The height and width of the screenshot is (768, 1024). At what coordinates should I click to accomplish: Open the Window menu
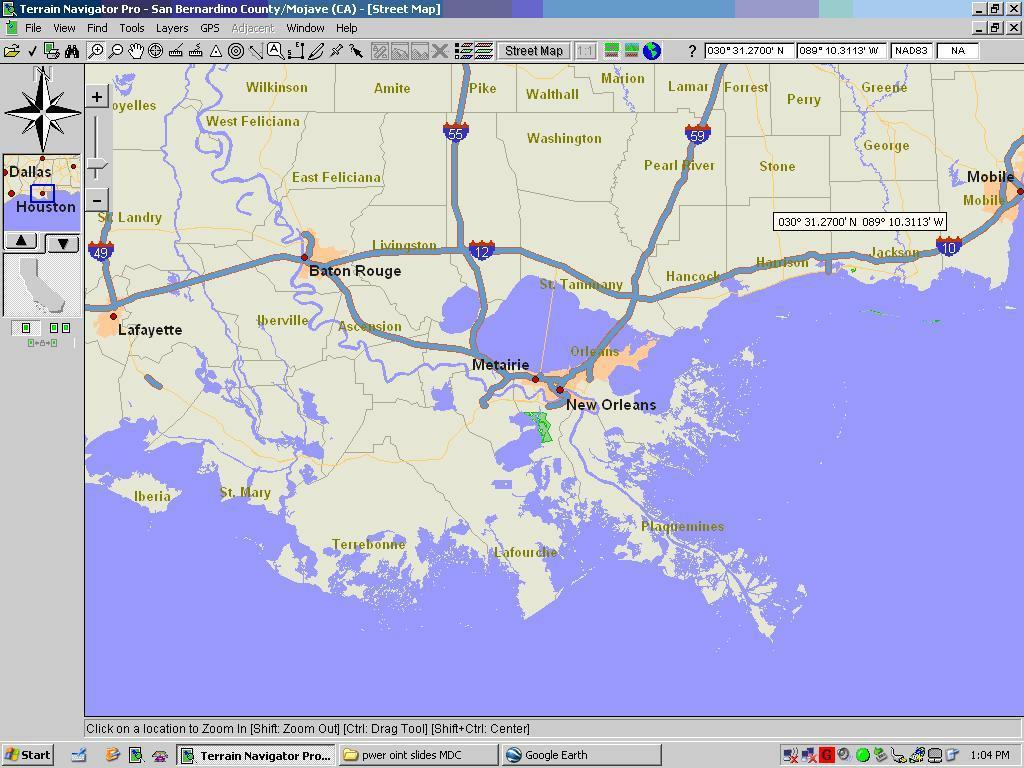[x=305, y=28]
